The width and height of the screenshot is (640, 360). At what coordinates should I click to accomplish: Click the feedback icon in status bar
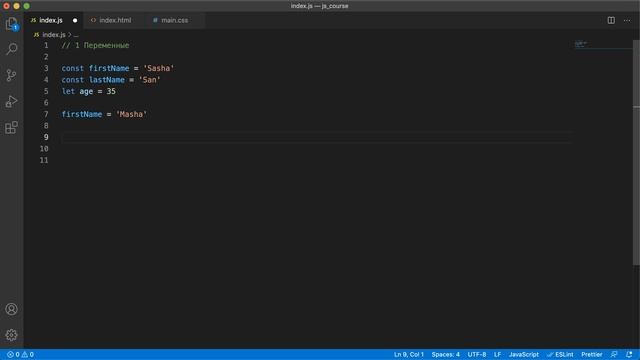click(614, 354)
